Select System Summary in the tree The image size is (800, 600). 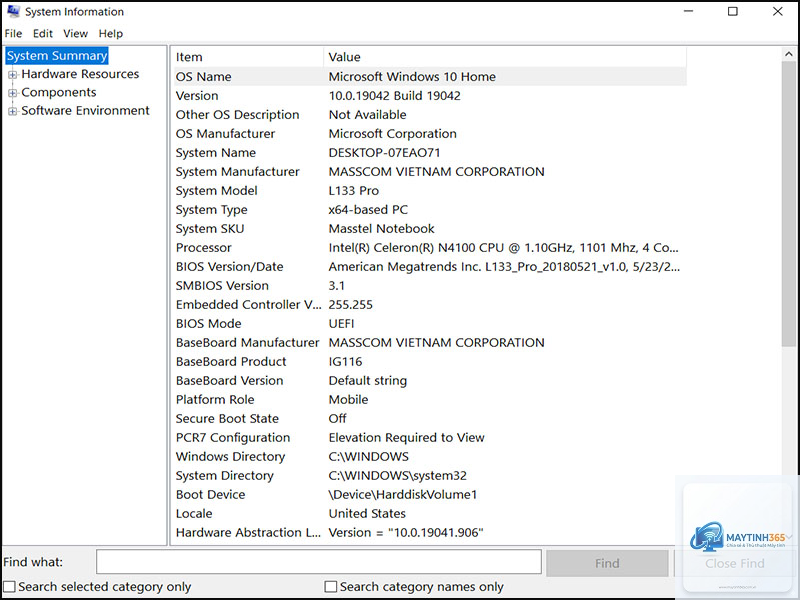57,56
